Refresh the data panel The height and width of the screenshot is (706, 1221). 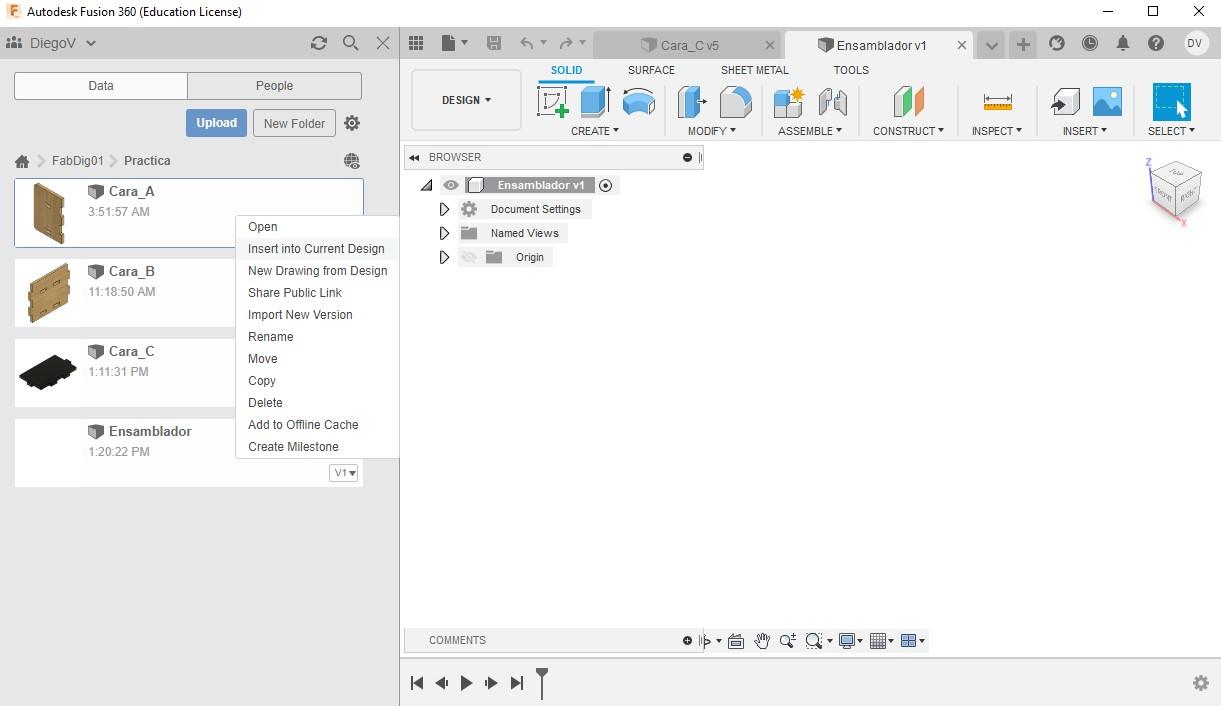point(319,43)
